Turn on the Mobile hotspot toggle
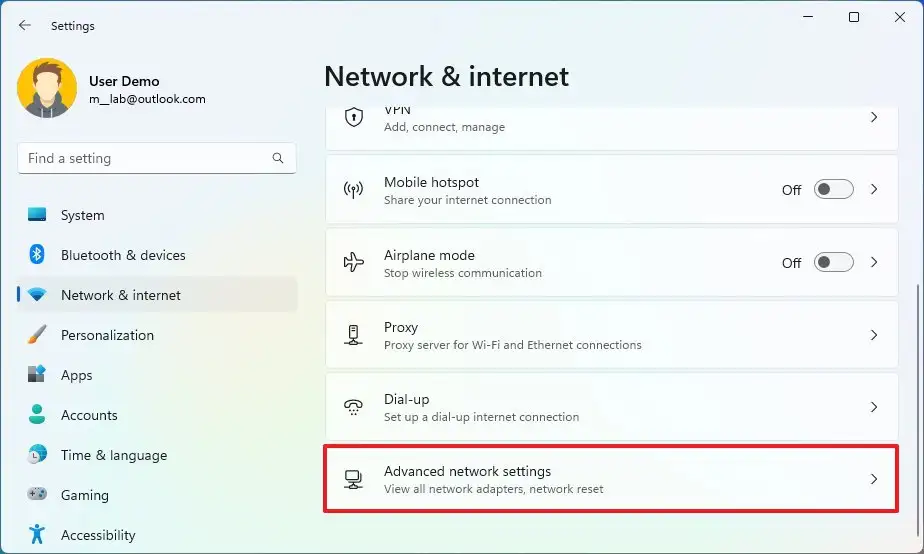Image resolution: width=924 pixels, height=554 pixels. (x=833, y=190)
